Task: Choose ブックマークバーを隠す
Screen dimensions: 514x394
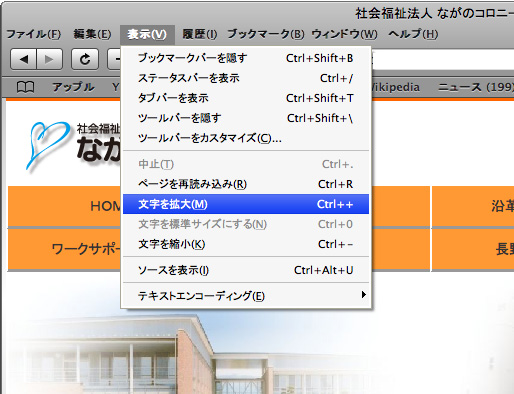Action: tap(246, 58)
